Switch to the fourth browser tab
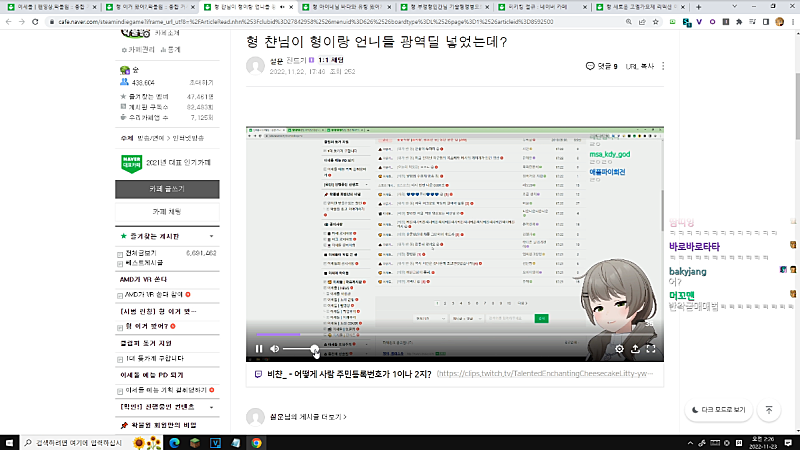The image size is (800, 450). pyautogui.click(x=346, y=7)
